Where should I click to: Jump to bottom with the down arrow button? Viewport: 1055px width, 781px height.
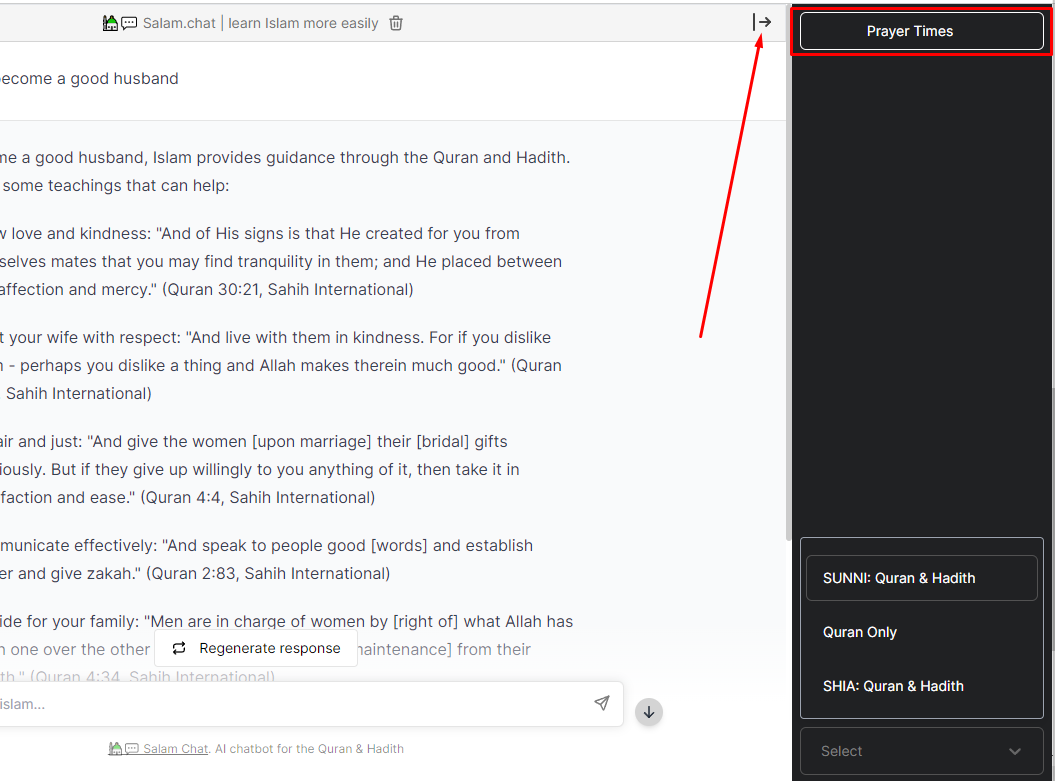(x=649, y=712)
